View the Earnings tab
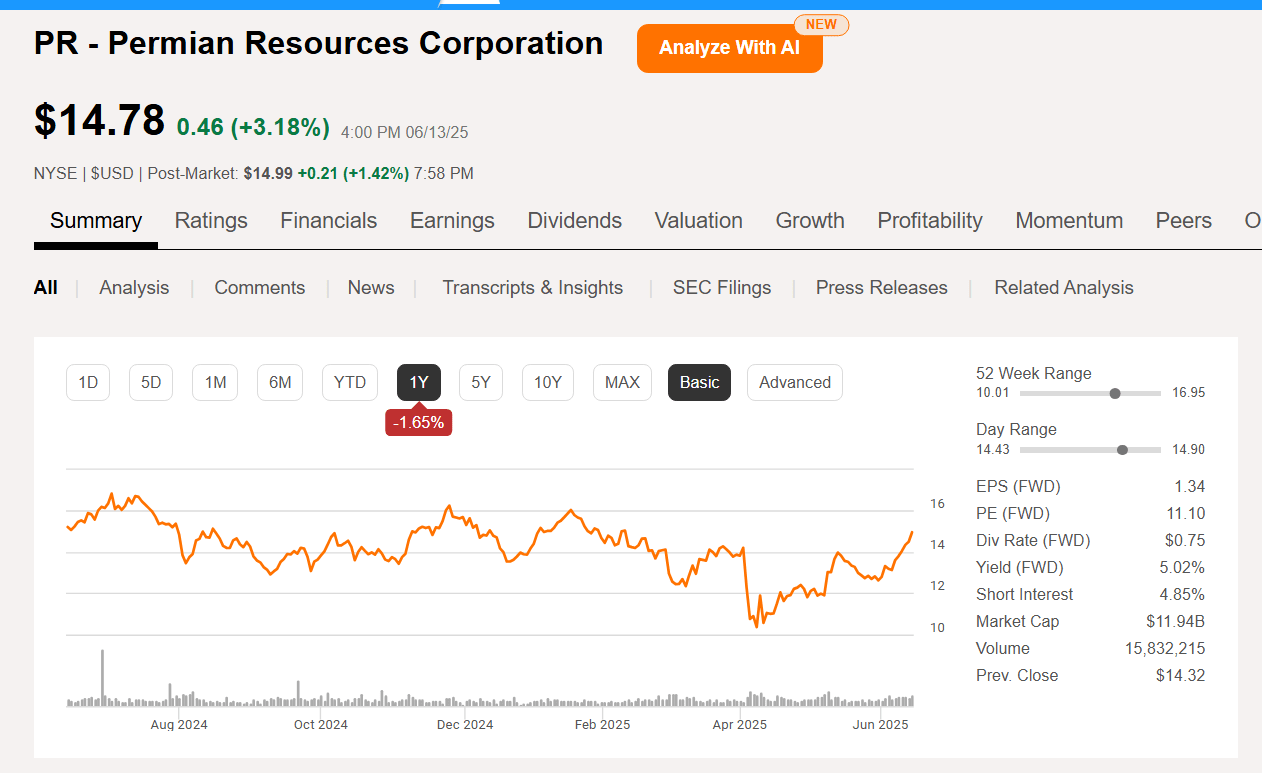This screenshot has width=1262, height=773. click(x=452, y=220)
